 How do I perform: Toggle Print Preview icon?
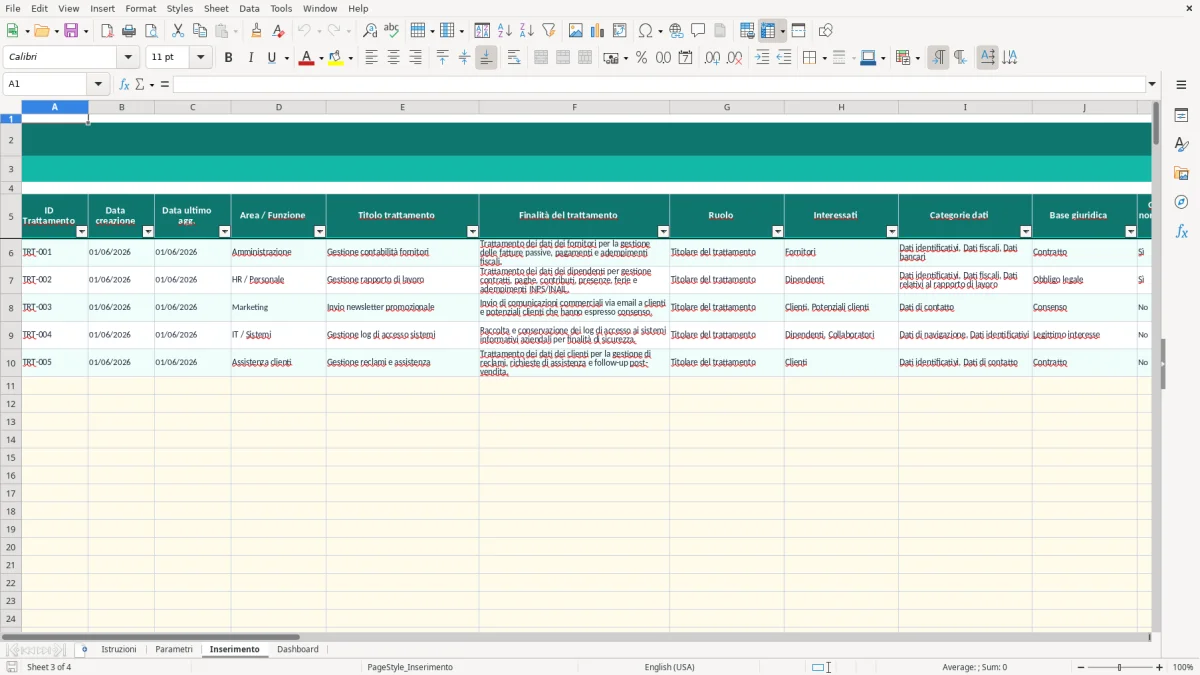151,31
